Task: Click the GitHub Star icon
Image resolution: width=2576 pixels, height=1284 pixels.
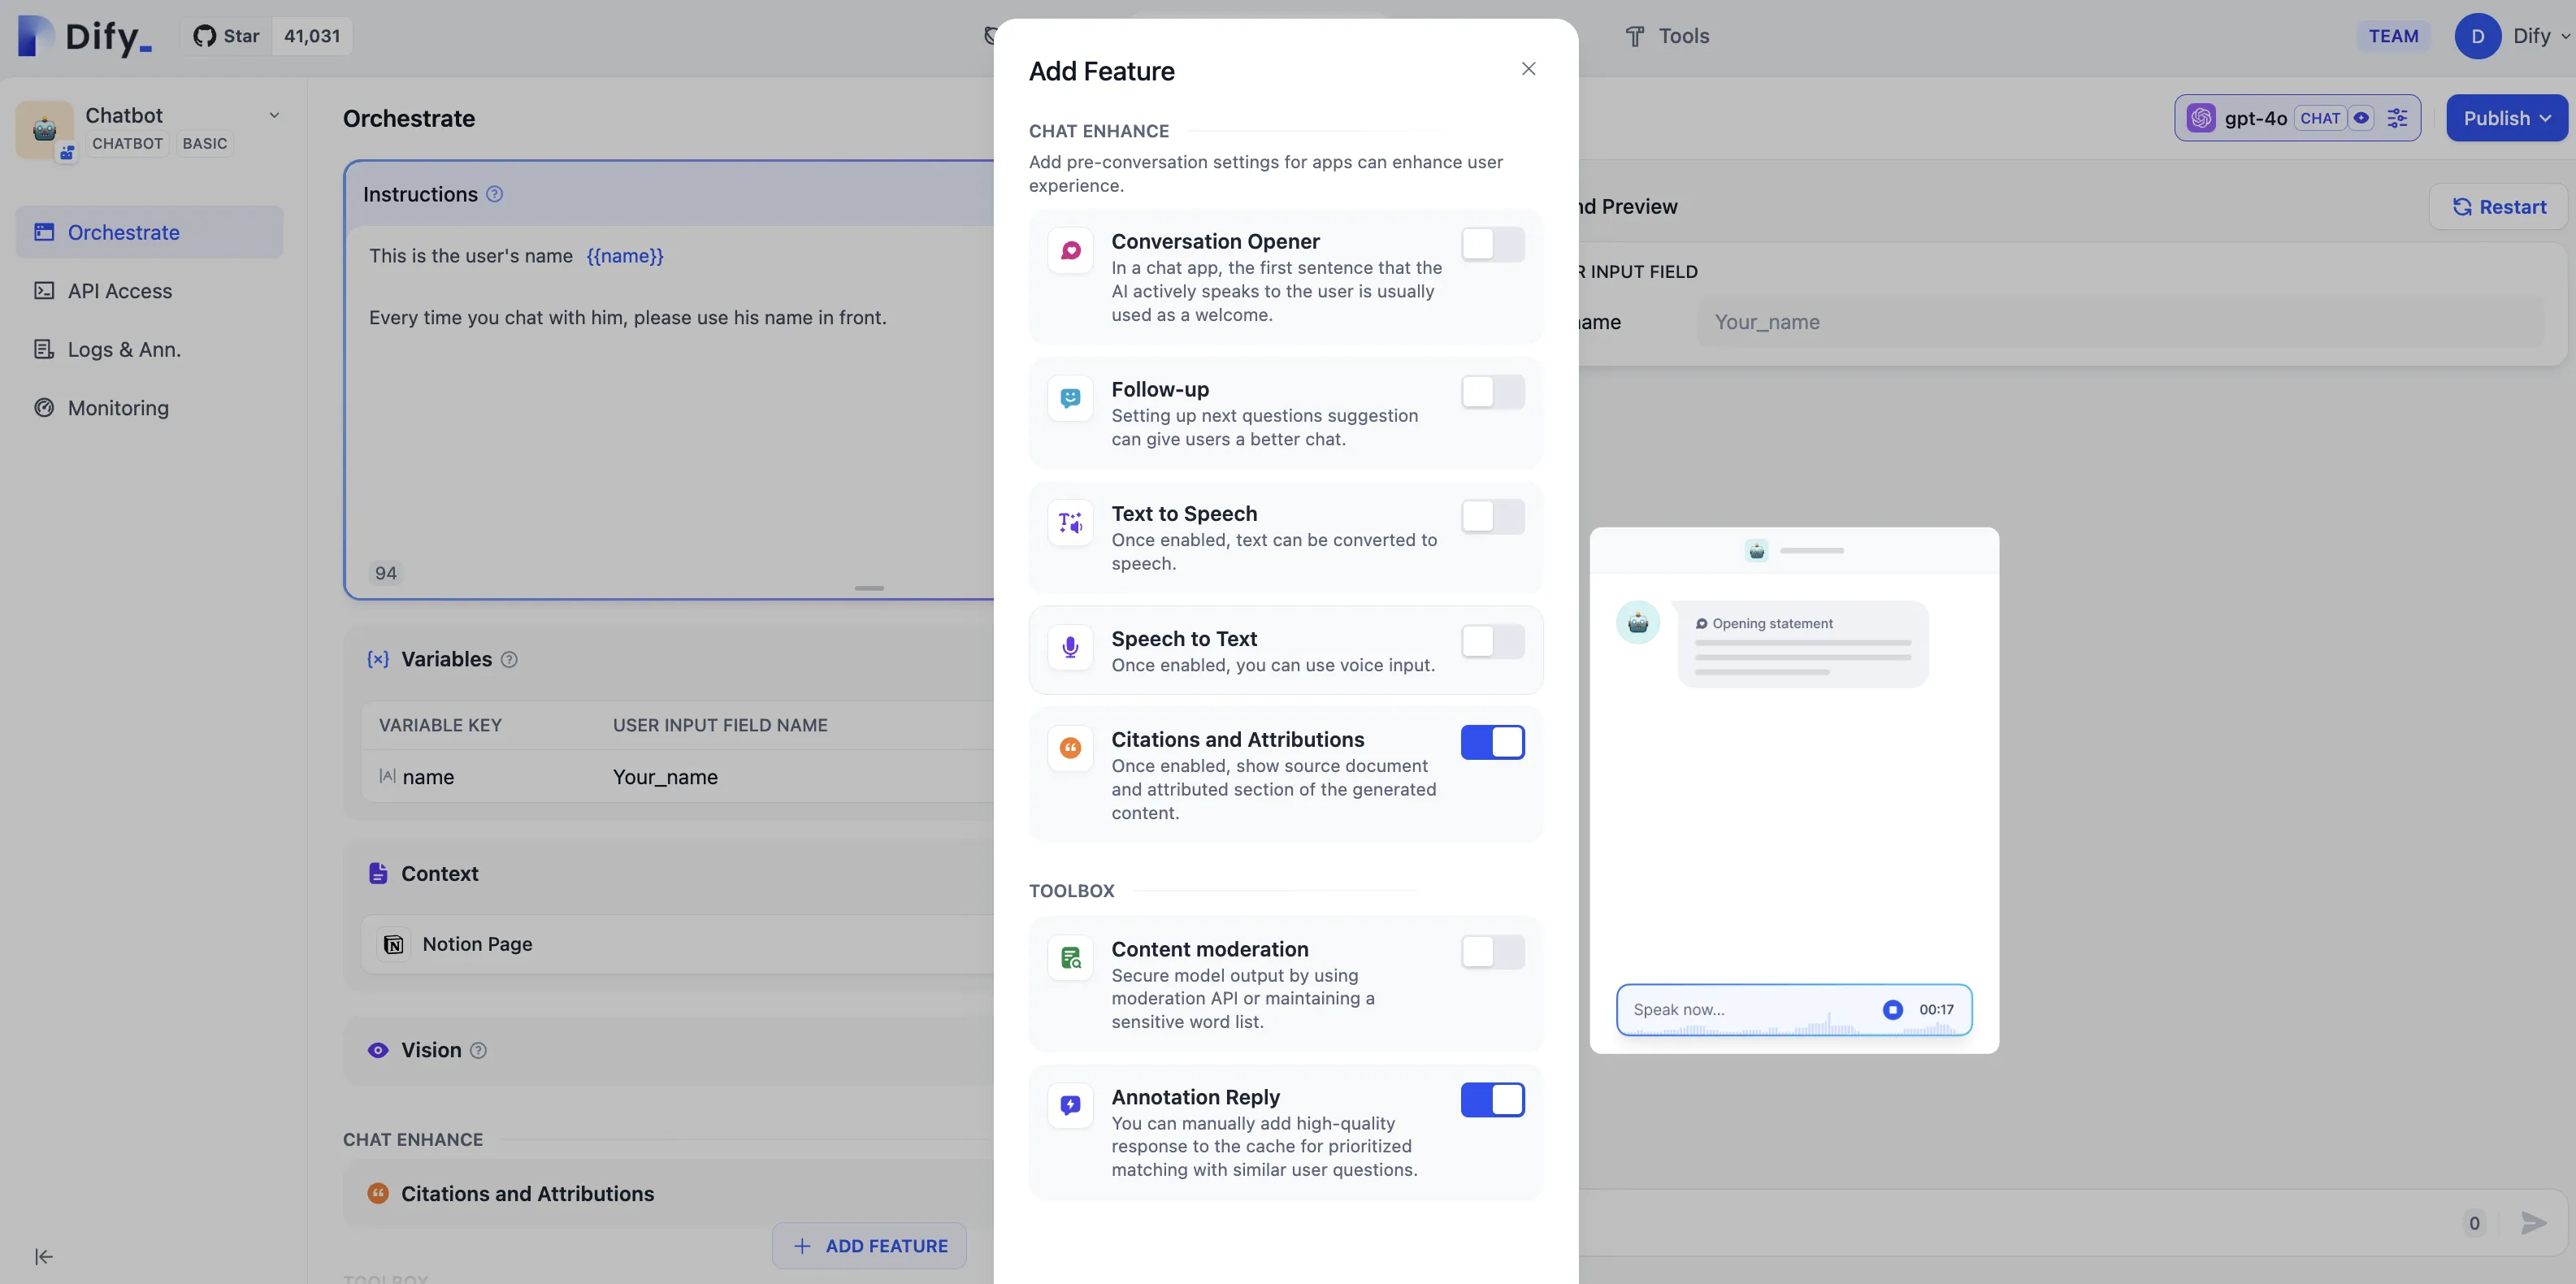Action: (x=205, y=36)
